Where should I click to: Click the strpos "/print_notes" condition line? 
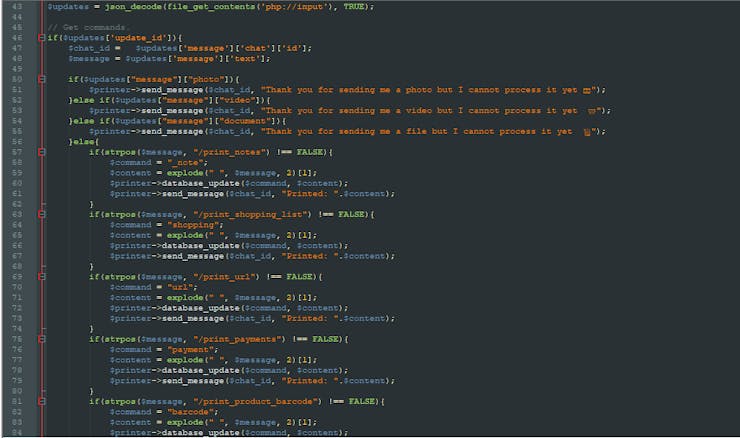click(211, 152)
